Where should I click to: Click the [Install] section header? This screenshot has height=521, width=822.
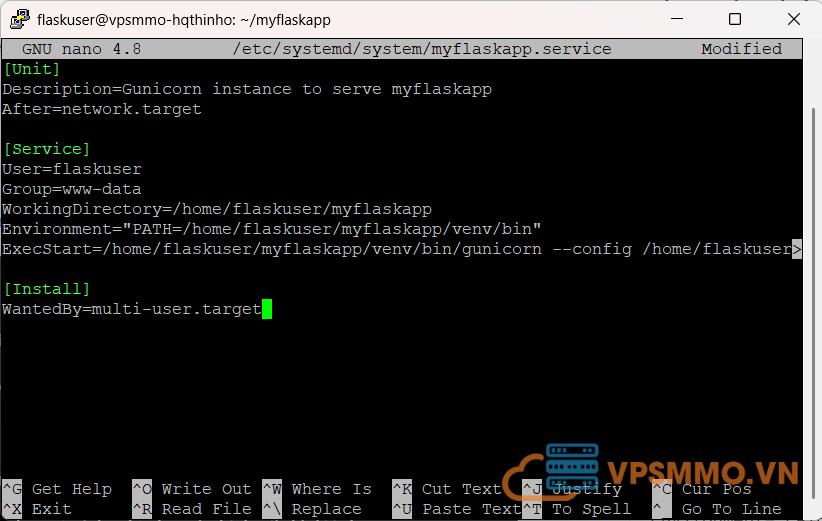(47, 289)
